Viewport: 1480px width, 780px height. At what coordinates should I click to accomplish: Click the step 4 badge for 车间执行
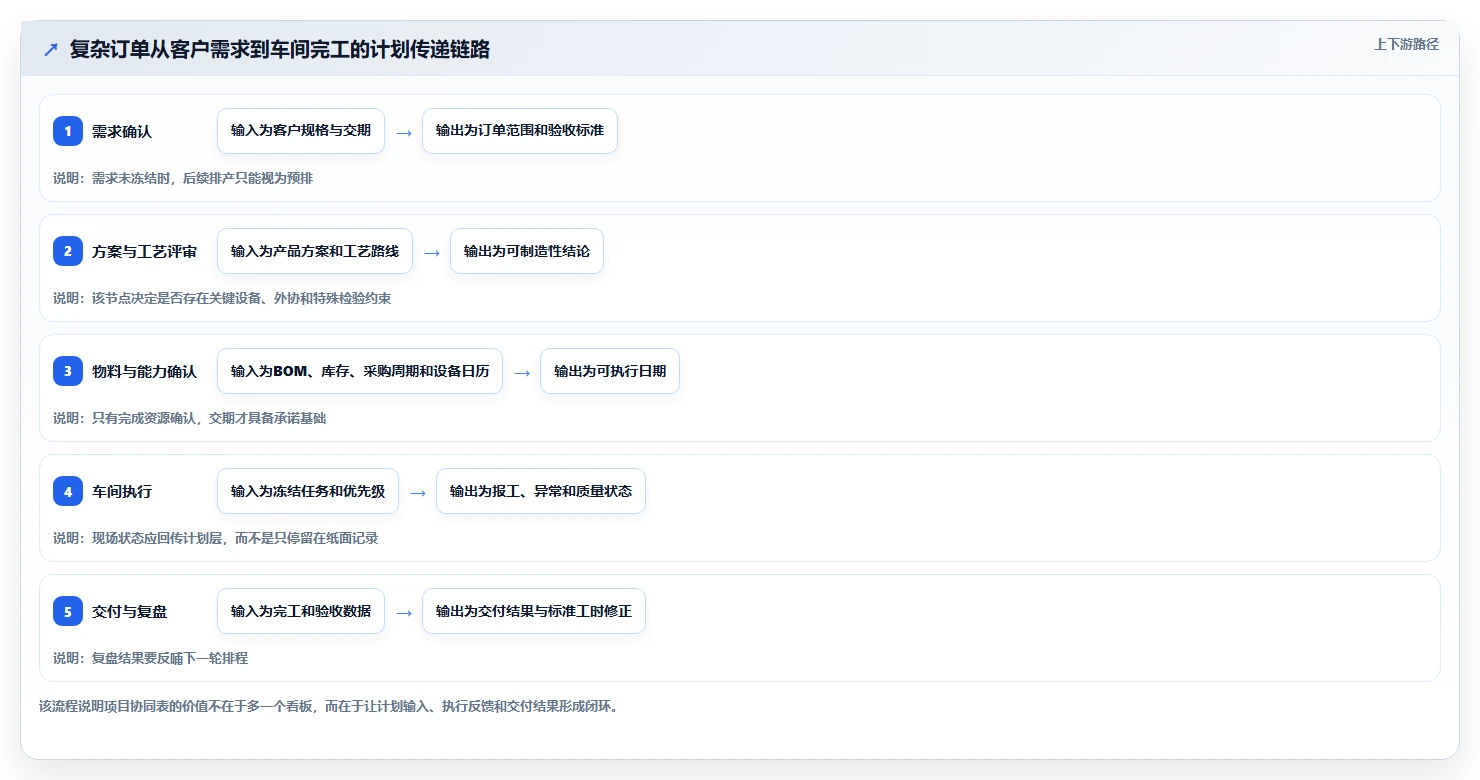(x=68, y=491)
